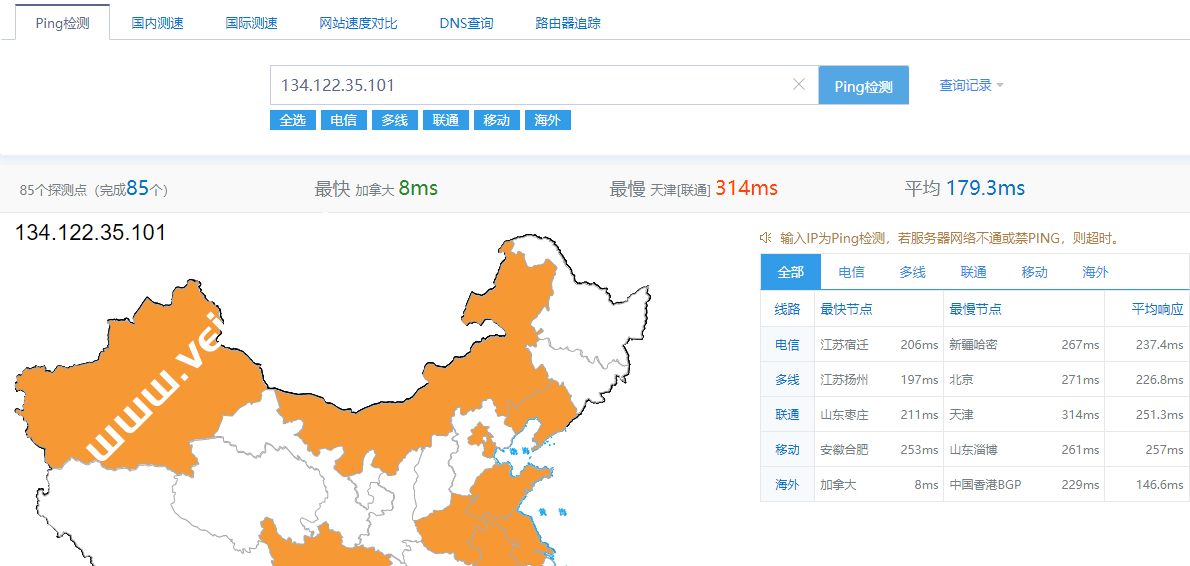Click the 江苏扬州 fastest node cell

click(844, 379)
